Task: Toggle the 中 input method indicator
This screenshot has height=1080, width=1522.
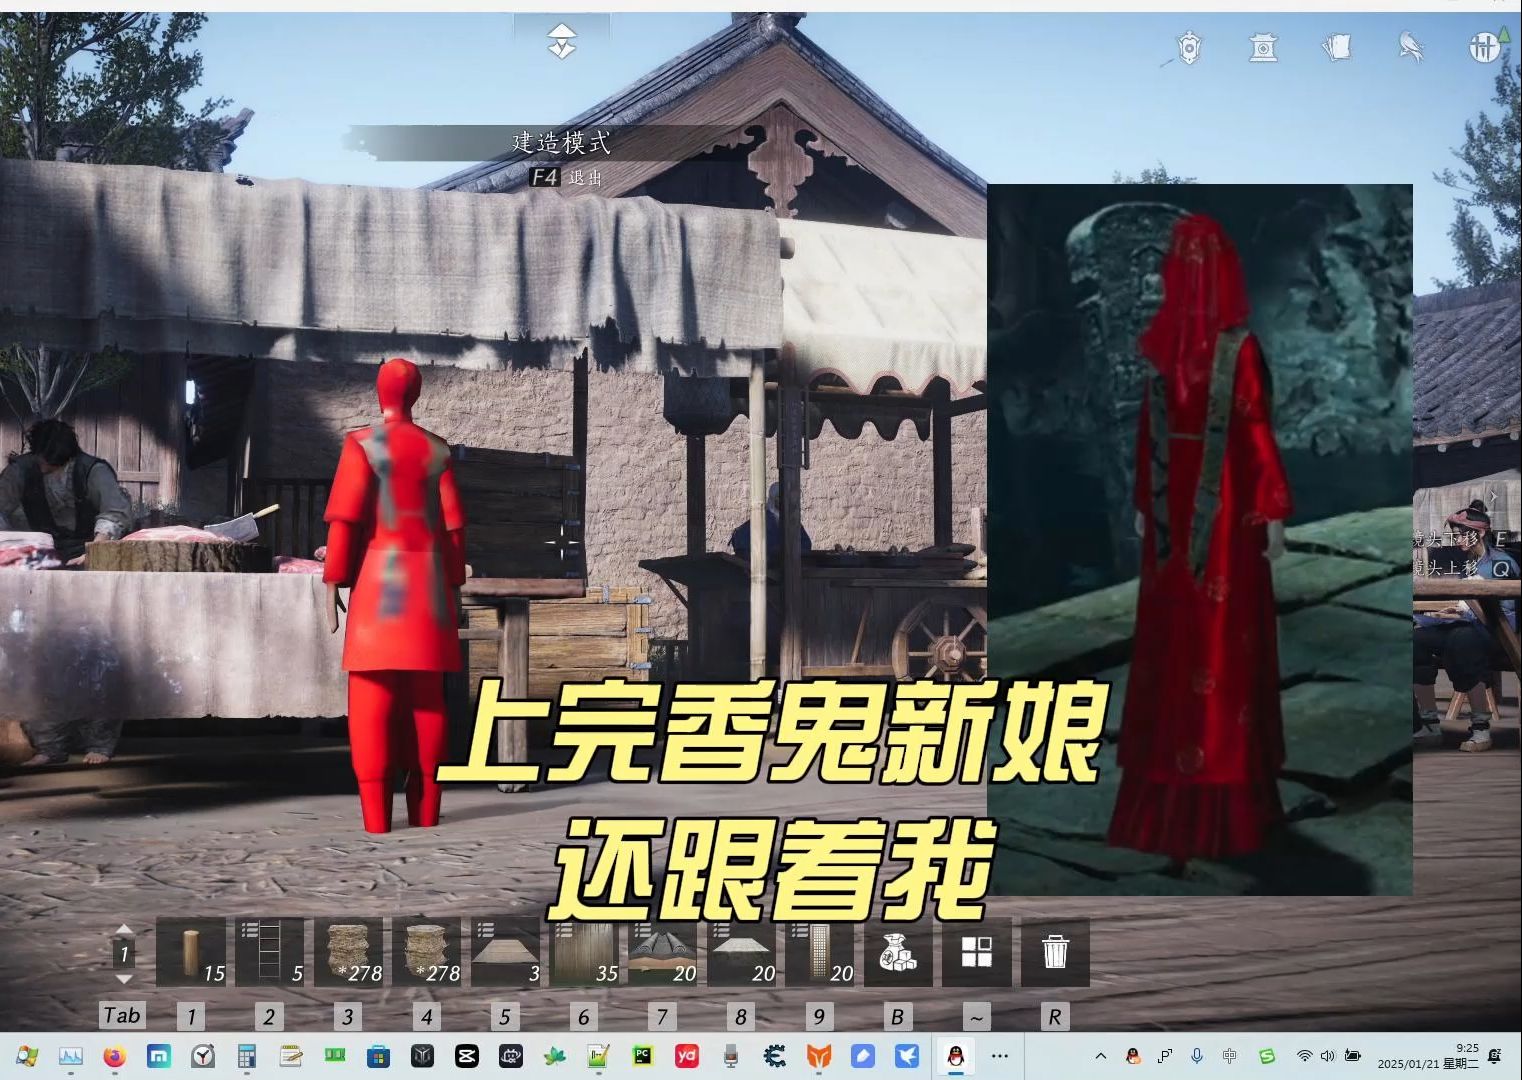Action: [x=1229, y=1056]
